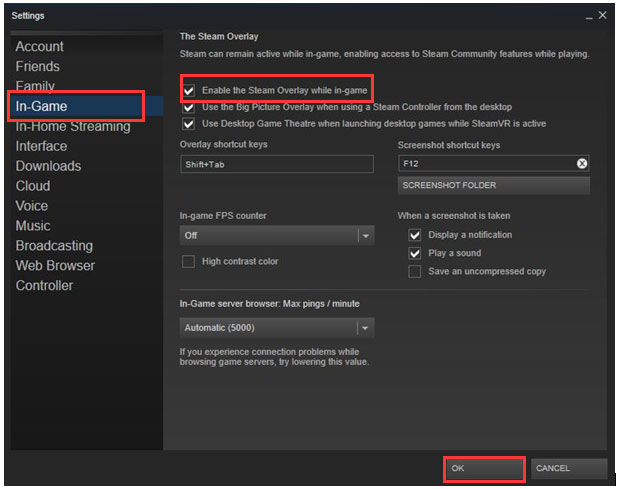Click the OK button

point(484,469)
